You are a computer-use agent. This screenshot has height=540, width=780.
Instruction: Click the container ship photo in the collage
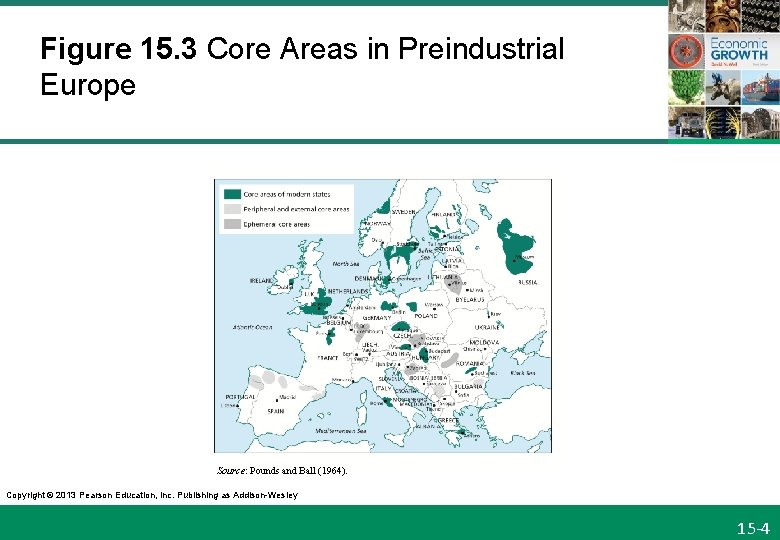(761, 87)
